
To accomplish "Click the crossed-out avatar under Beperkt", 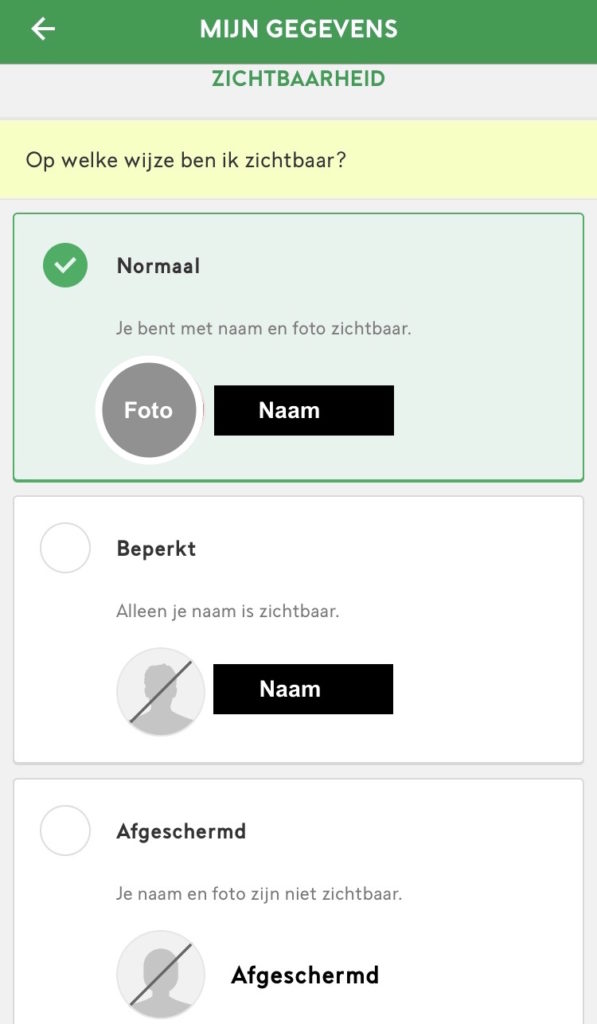I will point(161,691).
